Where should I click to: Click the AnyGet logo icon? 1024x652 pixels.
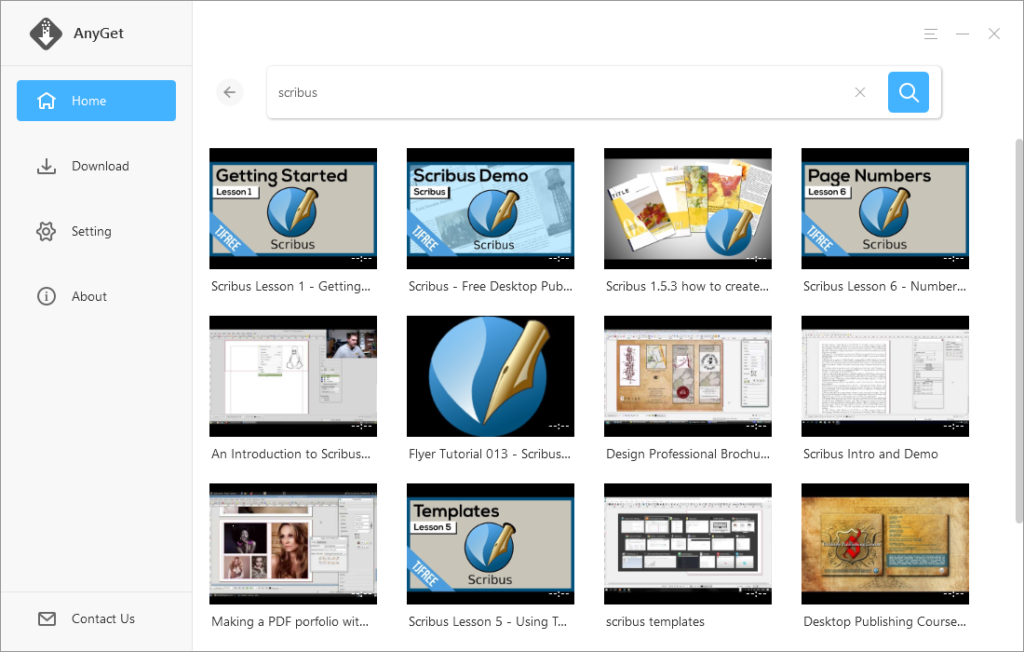click(46, 33)
